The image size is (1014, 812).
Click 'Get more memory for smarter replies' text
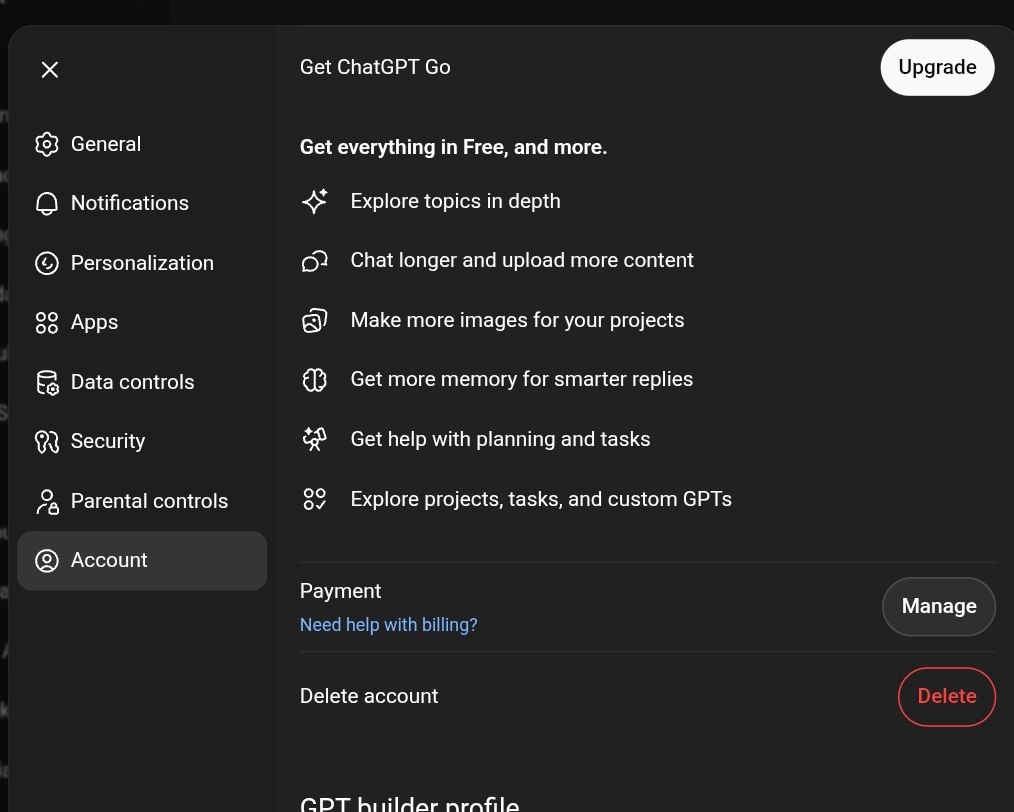521,379
